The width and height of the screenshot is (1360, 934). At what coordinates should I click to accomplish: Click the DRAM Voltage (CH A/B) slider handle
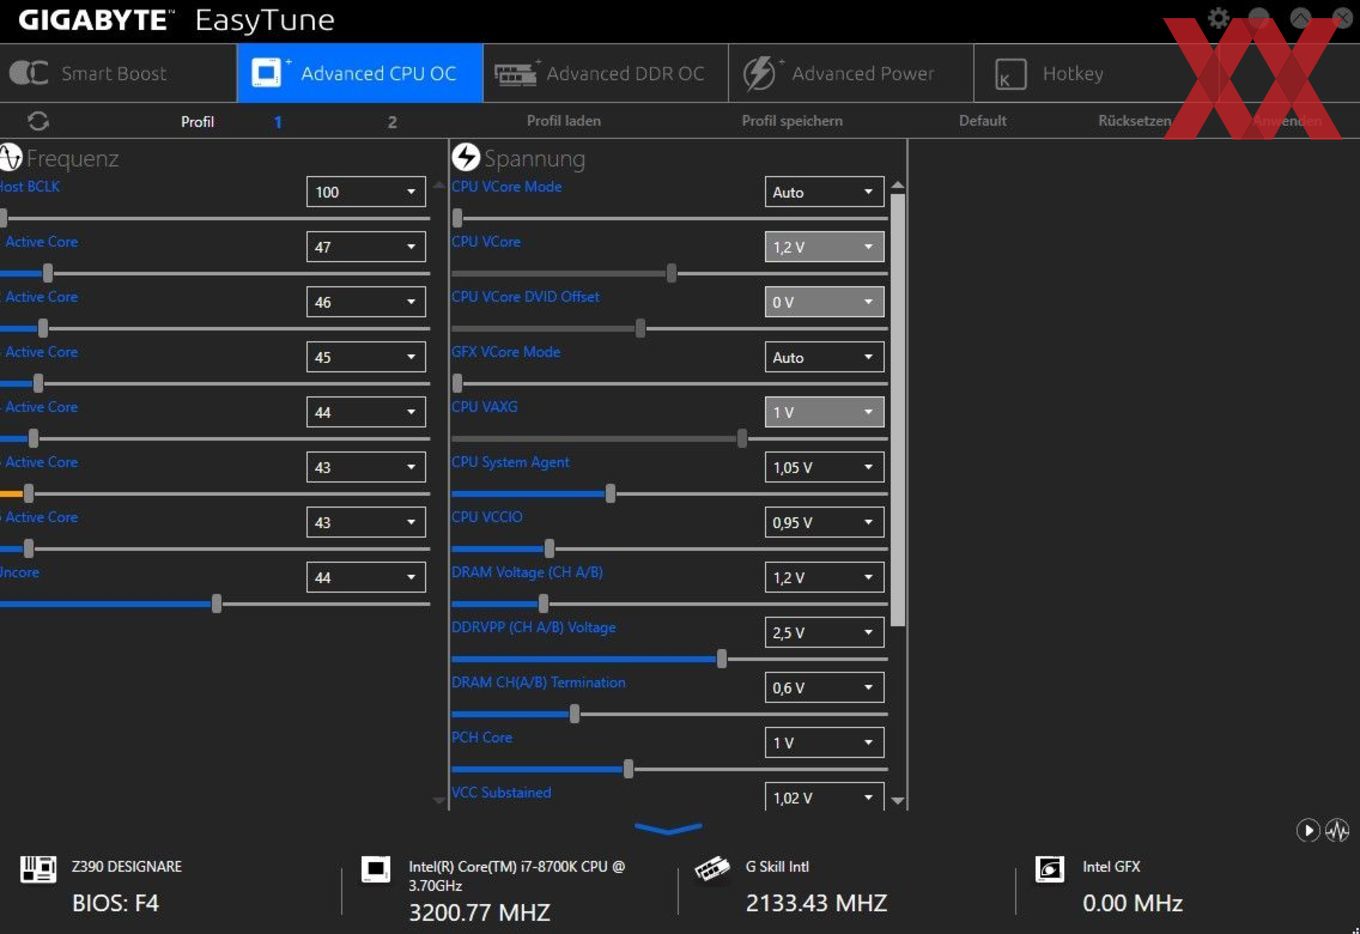(543, 604)
